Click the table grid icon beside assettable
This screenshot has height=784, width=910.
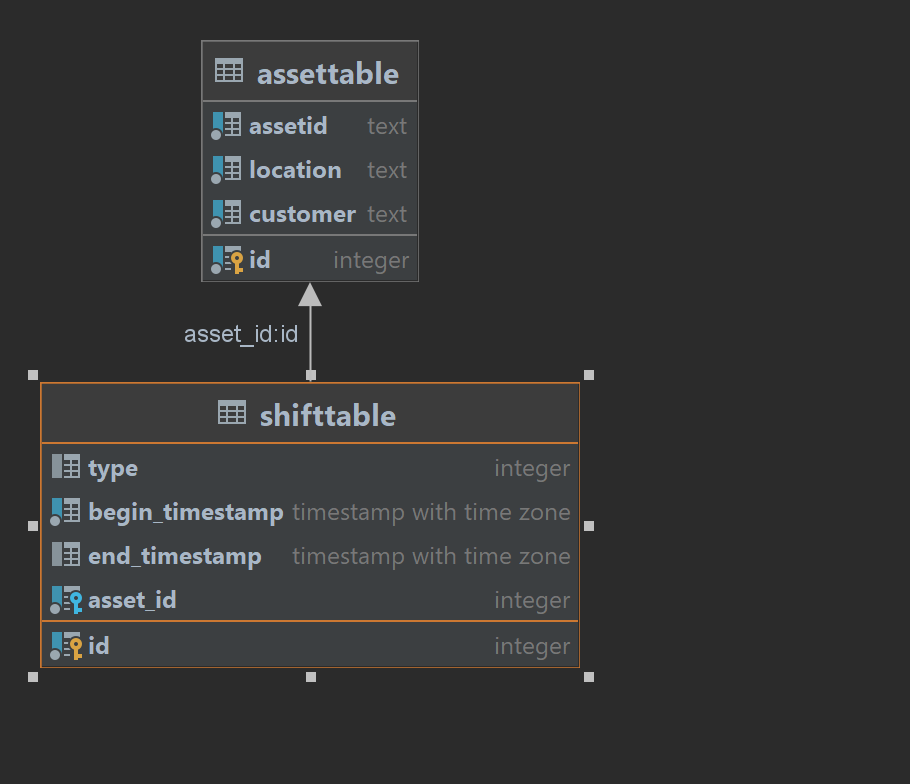[230, 71]
